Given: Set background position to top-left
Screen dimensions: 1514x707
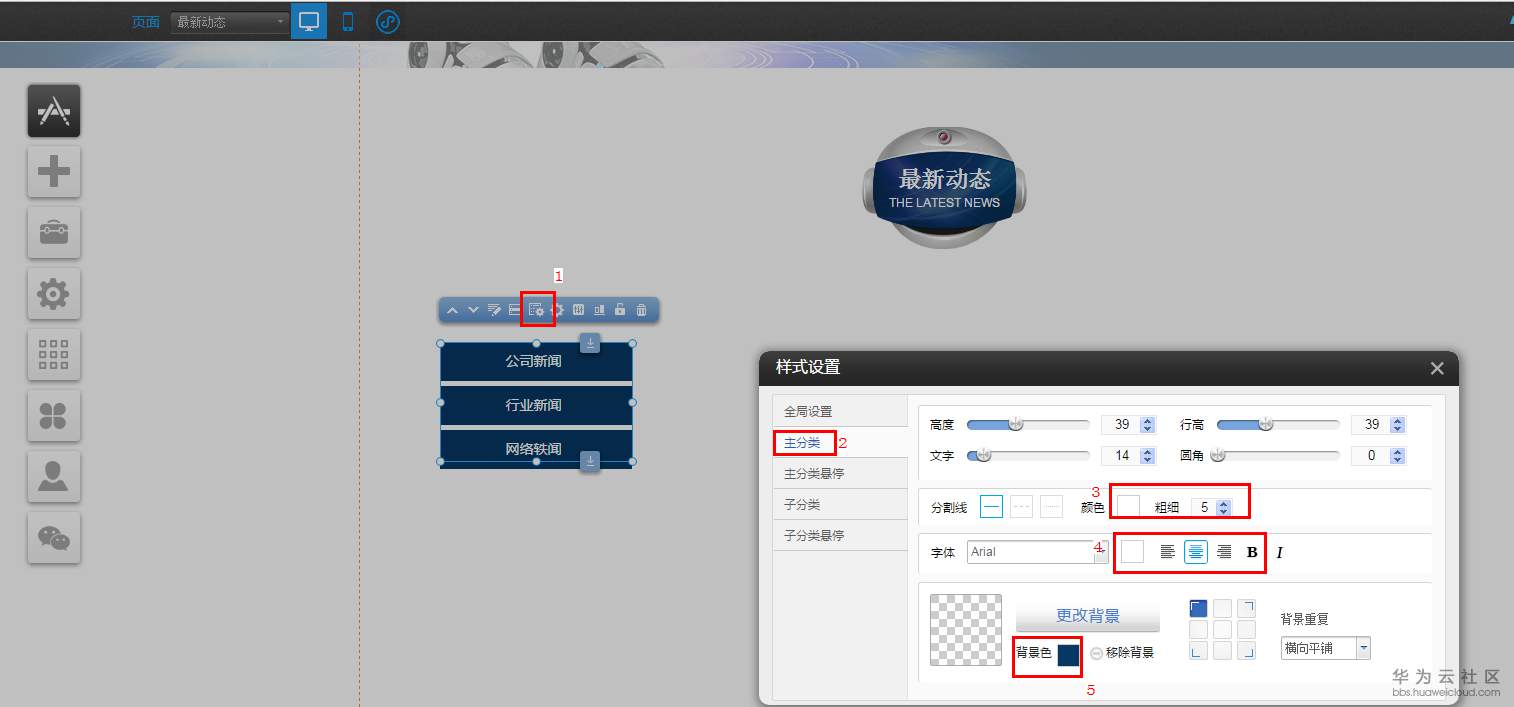Looking at the screenshot, I should pos(1198,608).
